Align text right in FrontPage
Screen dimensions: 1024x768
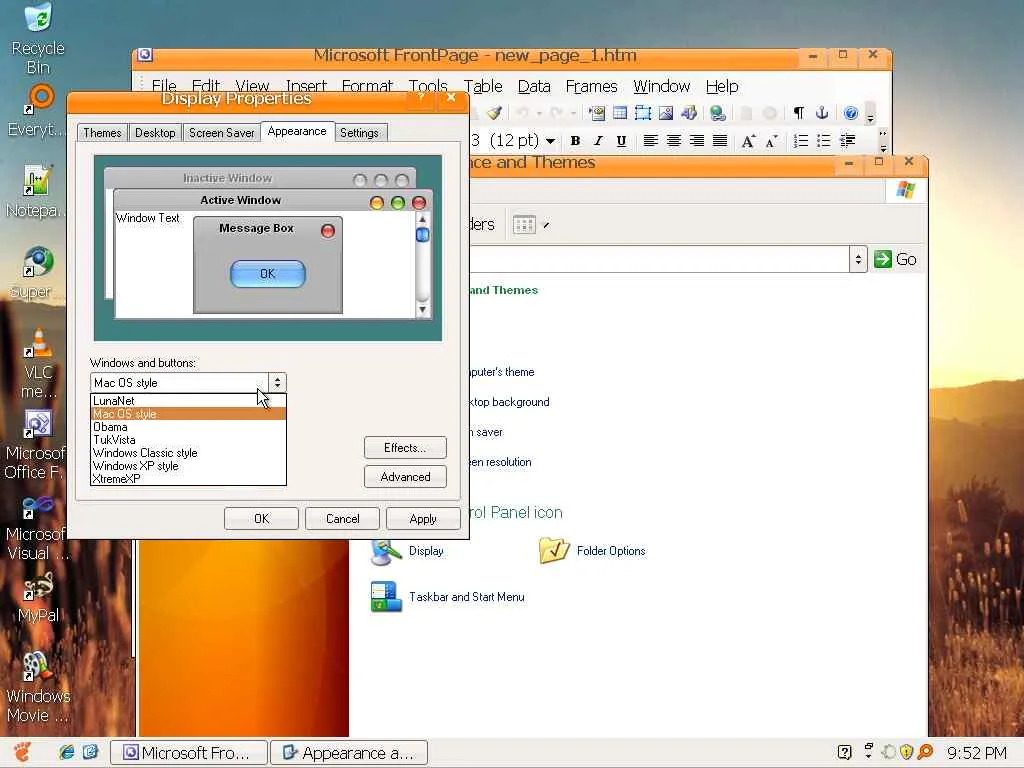697,140
